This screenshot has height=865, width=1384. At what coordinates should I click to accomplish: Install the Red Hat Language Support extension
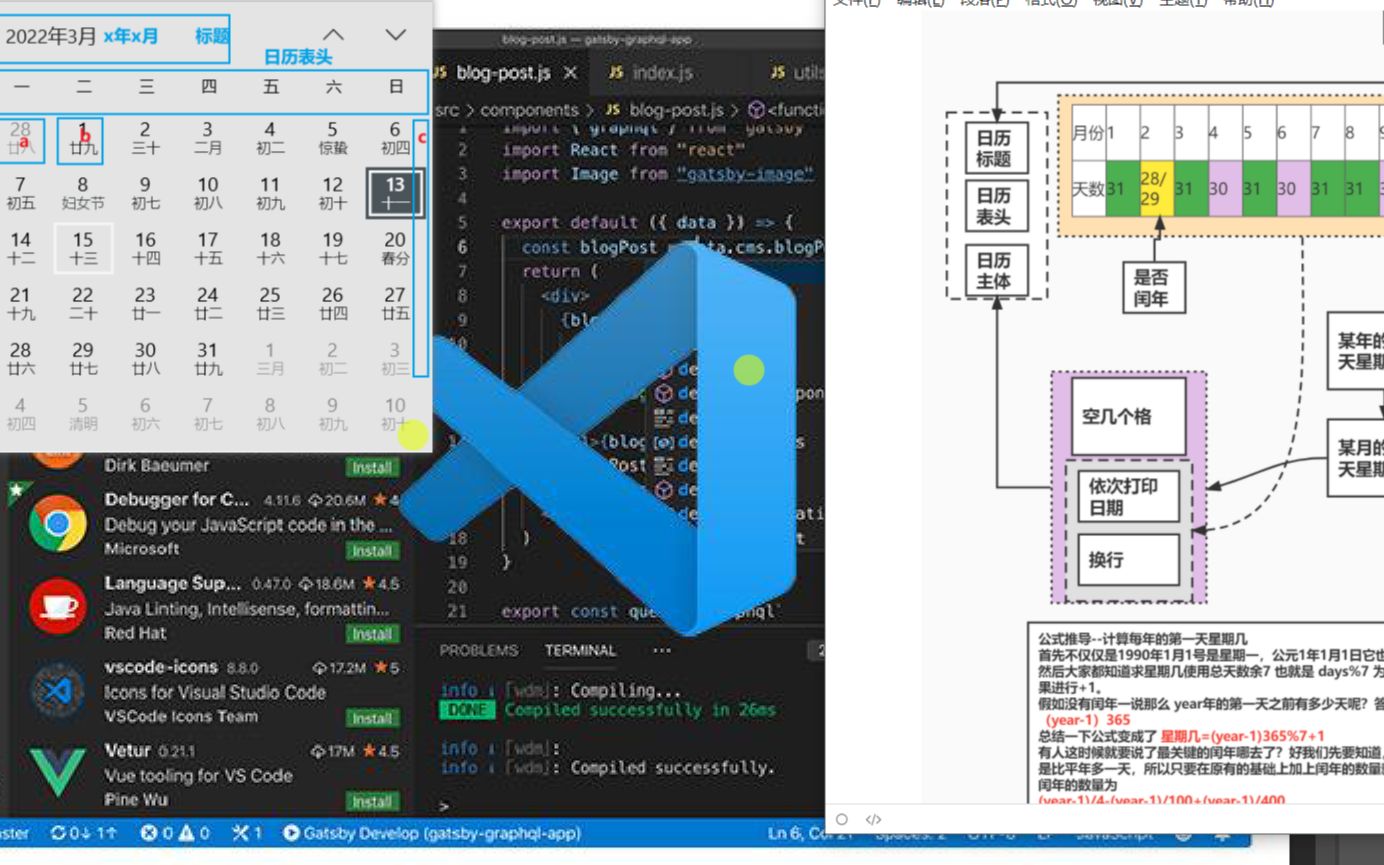tap(371, 634)
